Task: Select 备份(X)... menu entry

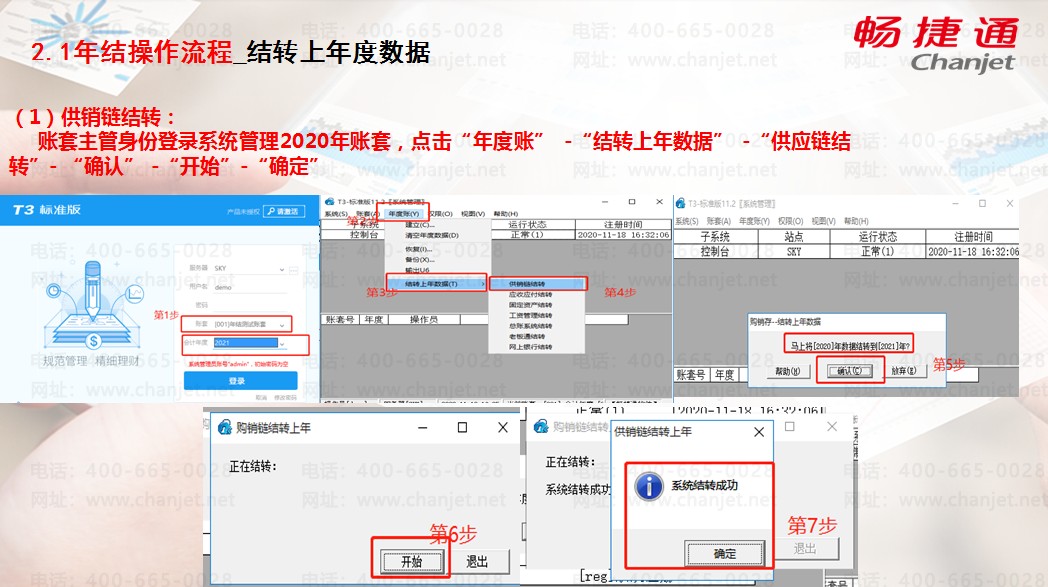Action: coord(419,259)
